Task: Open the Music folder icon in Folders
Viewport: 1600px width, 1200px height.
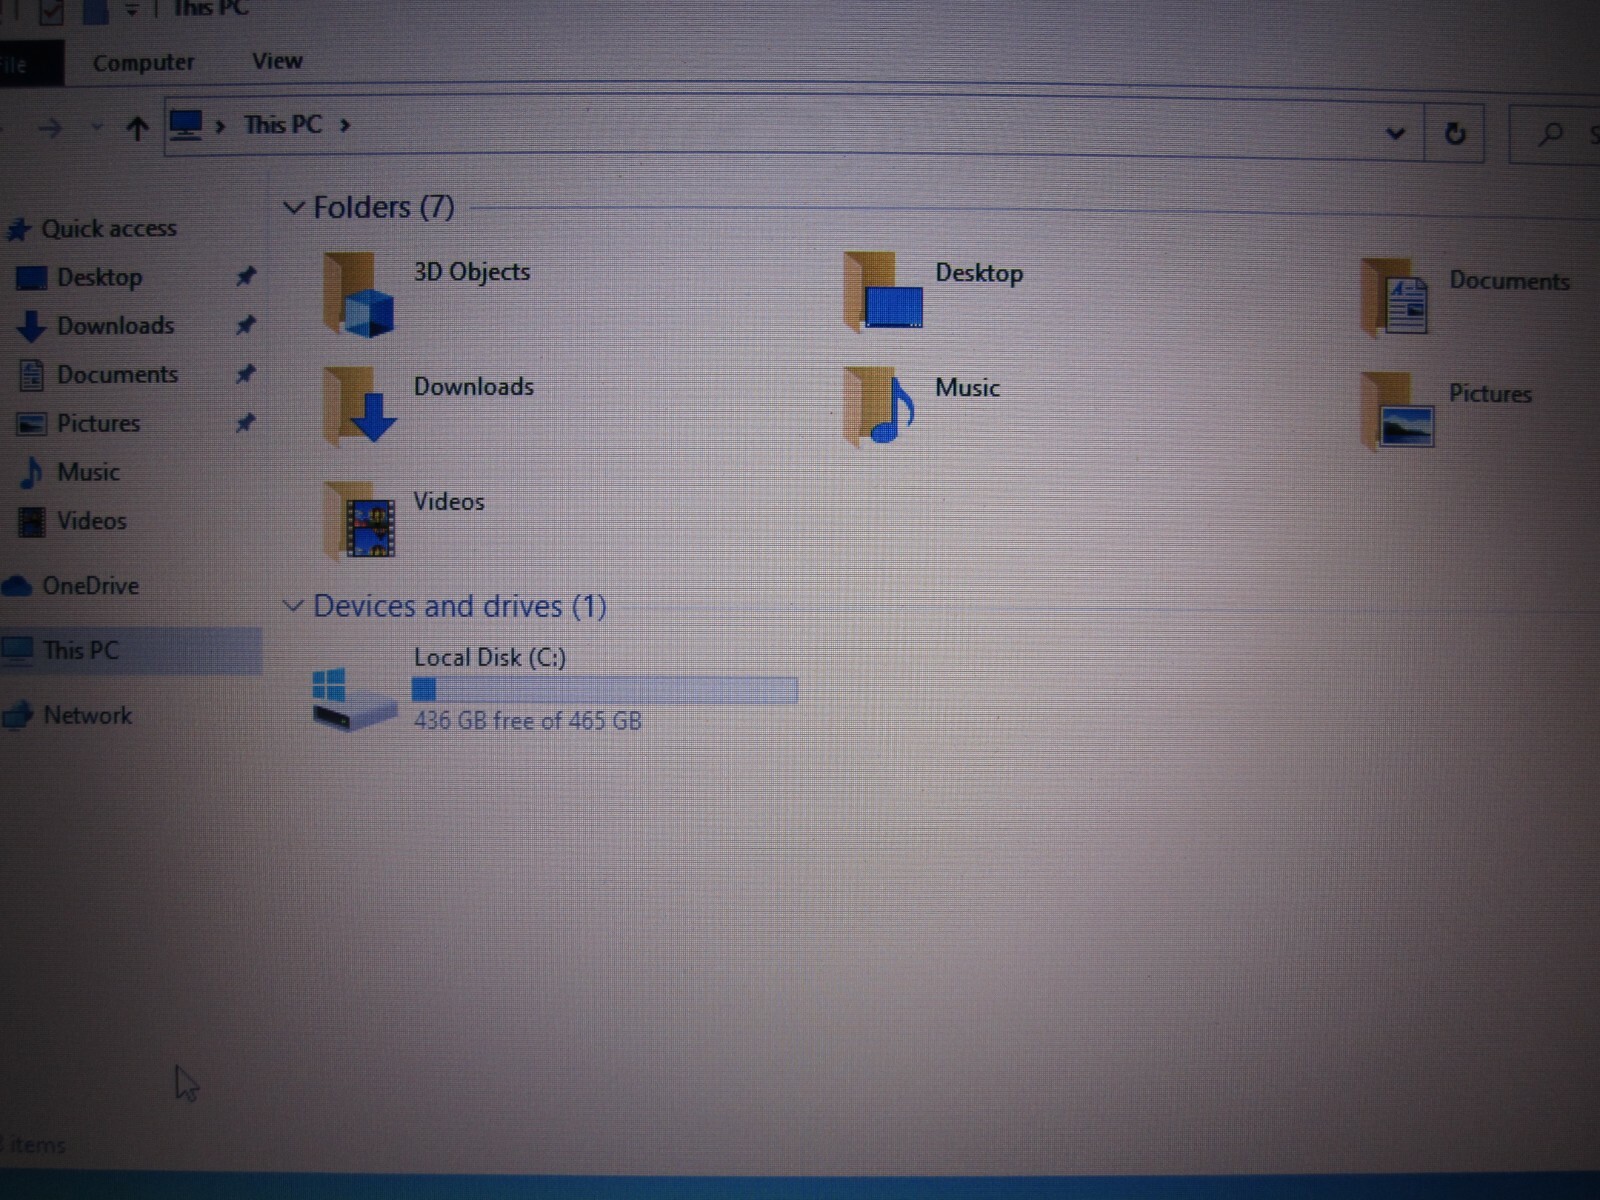Action: point(880,406)
